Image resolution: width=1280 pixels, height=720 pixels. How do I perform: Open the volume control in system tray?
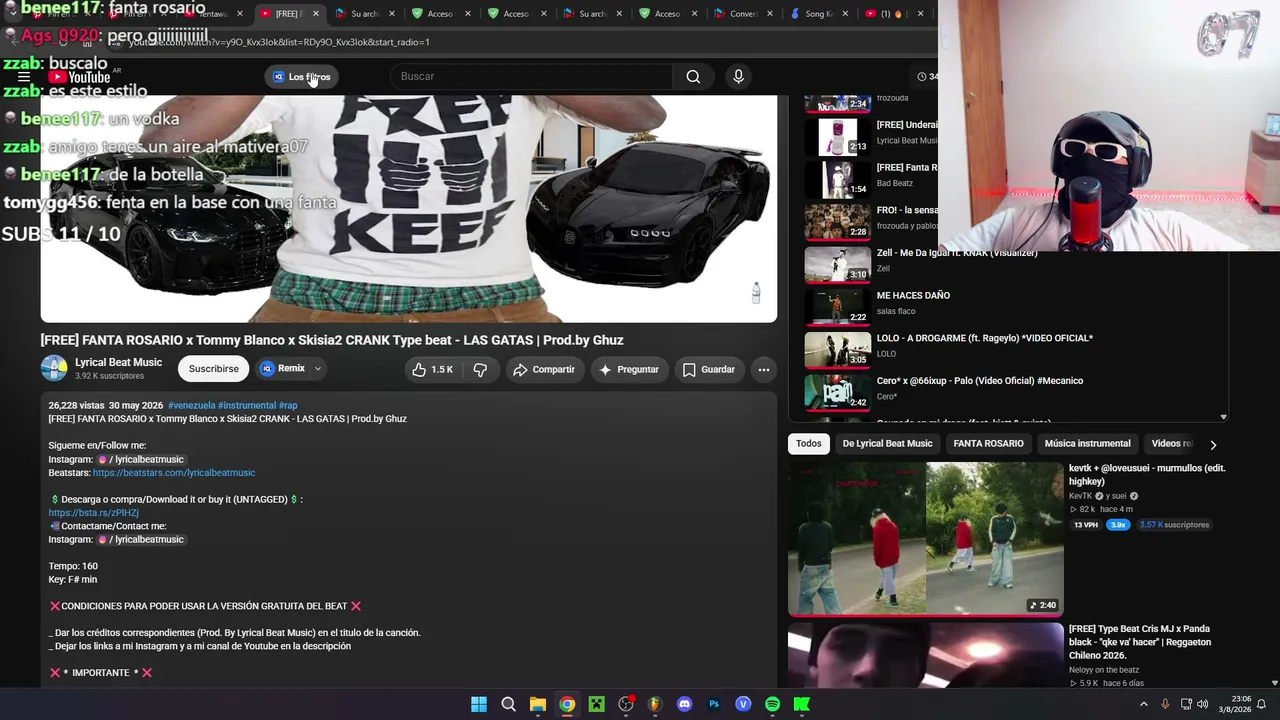point(1202,704)
